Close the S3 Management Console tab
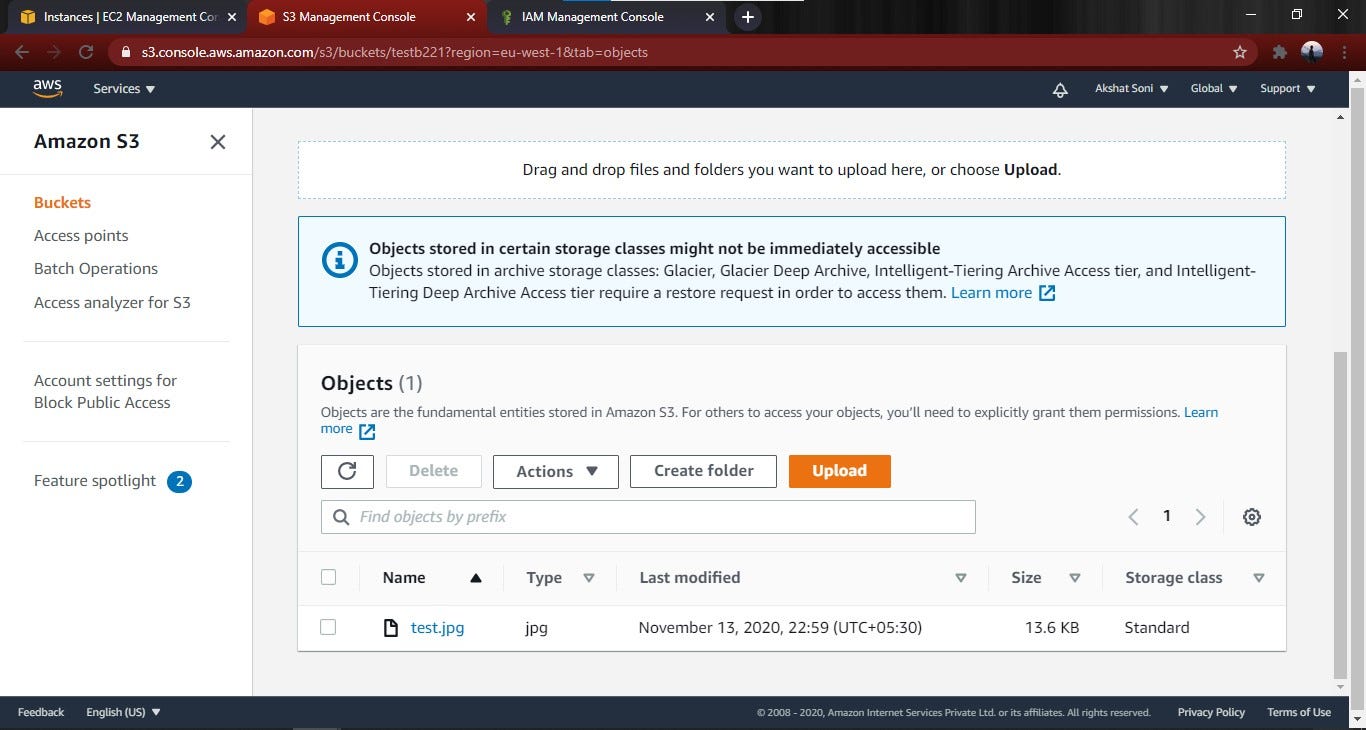 [x=471, y=17]
